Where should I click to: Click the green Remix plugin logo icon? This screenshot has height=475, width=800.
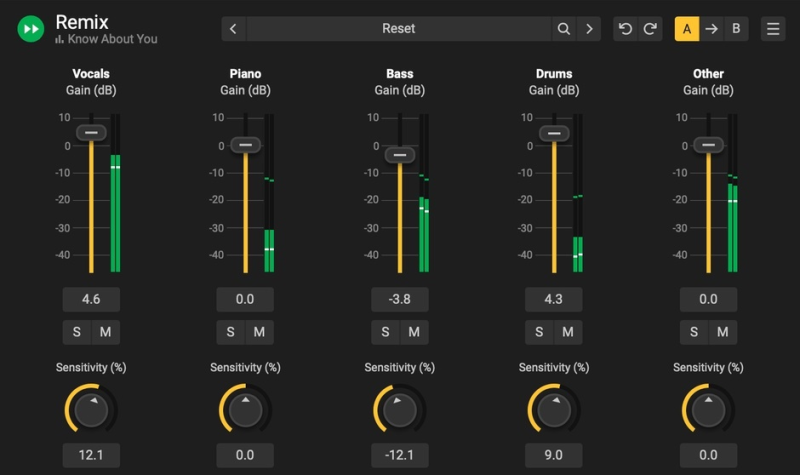(31, 29)
